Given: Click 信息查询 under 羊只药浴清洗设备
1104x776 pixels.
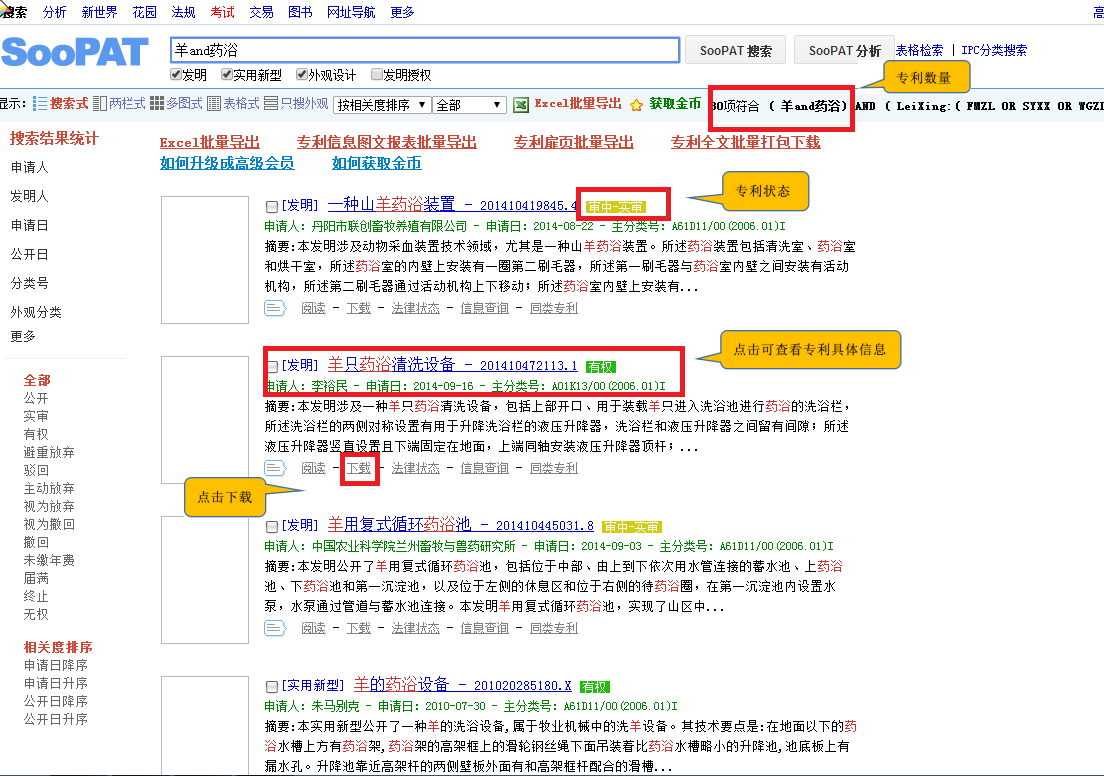Looking at the screenshot, I should pos(484,468).
